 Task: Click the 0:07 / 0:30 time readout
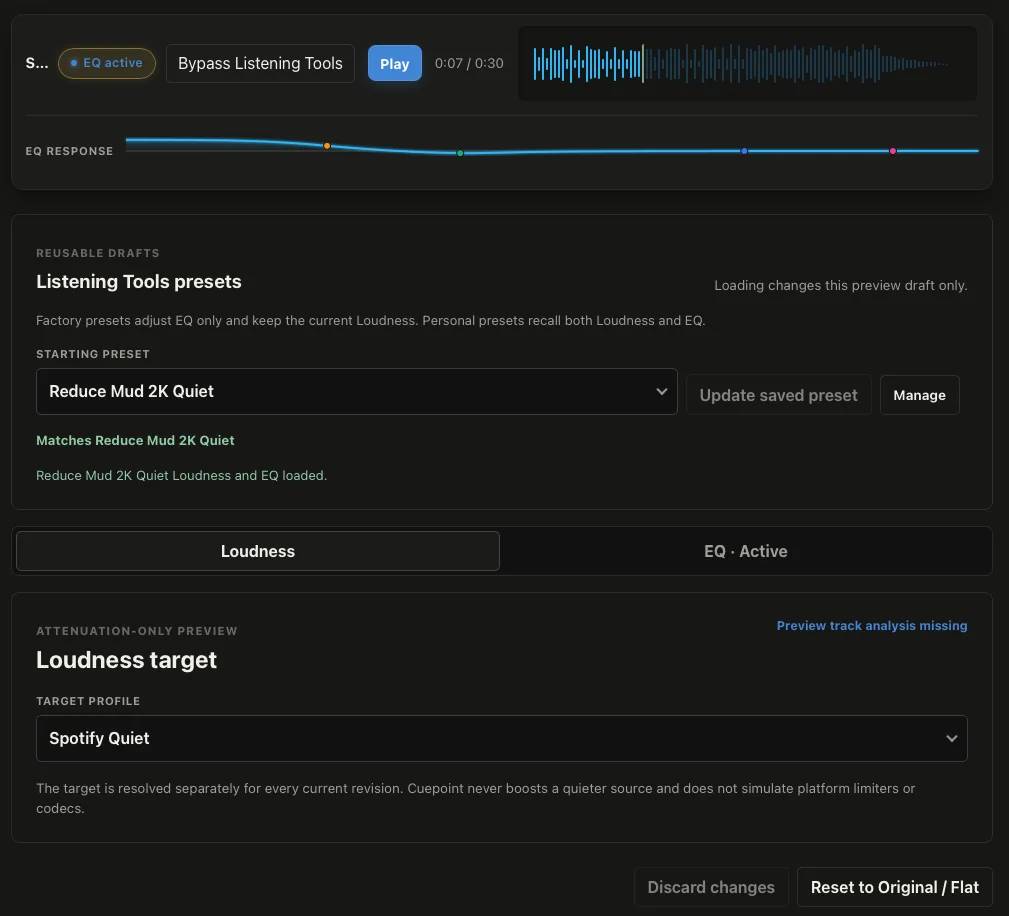coord(468,63)
